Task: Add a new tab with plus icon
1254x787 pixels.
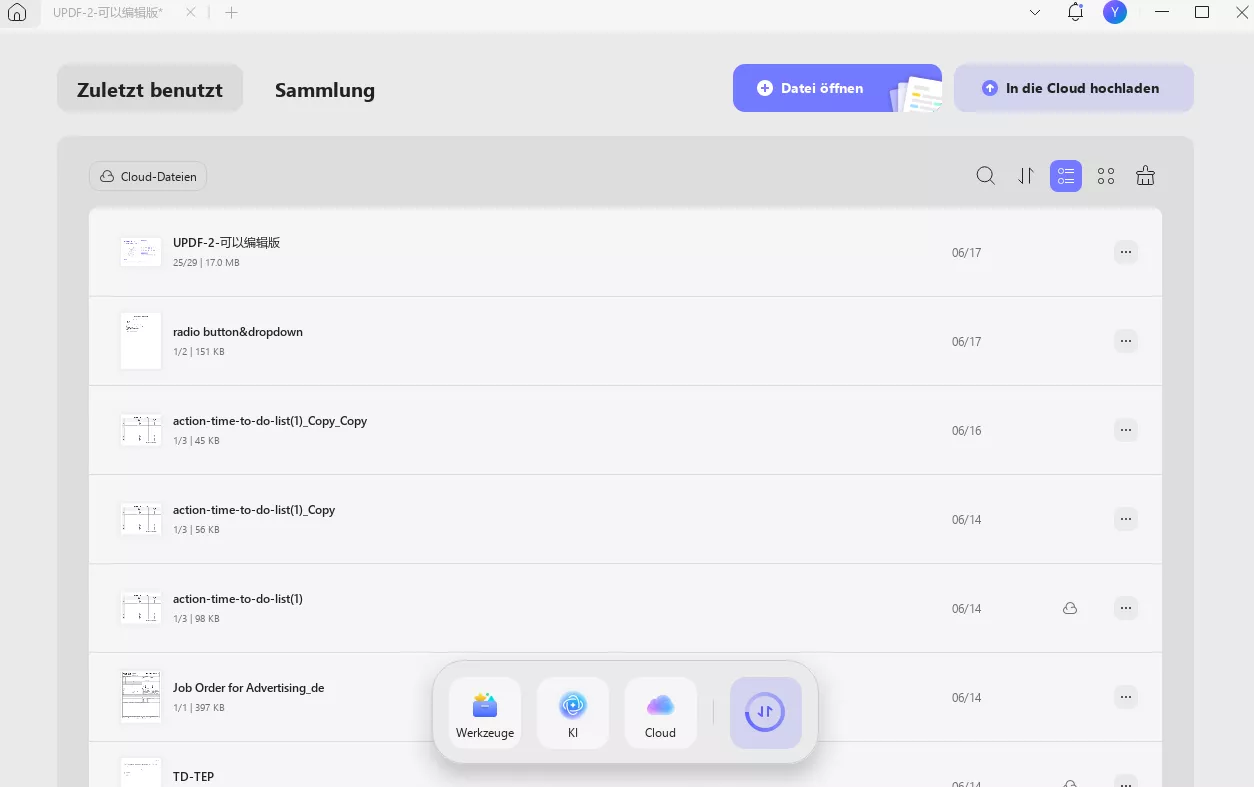Action: pos(231,13)
